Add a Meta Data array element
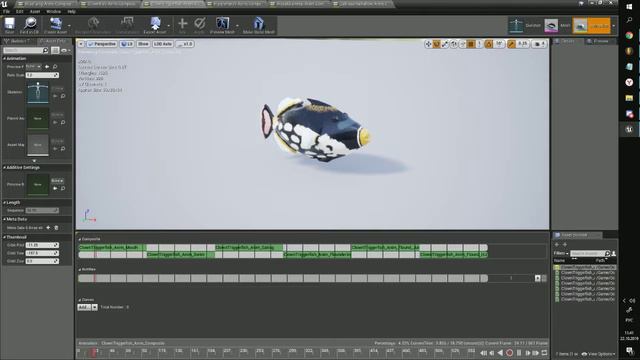 click(x=48, y=228)
